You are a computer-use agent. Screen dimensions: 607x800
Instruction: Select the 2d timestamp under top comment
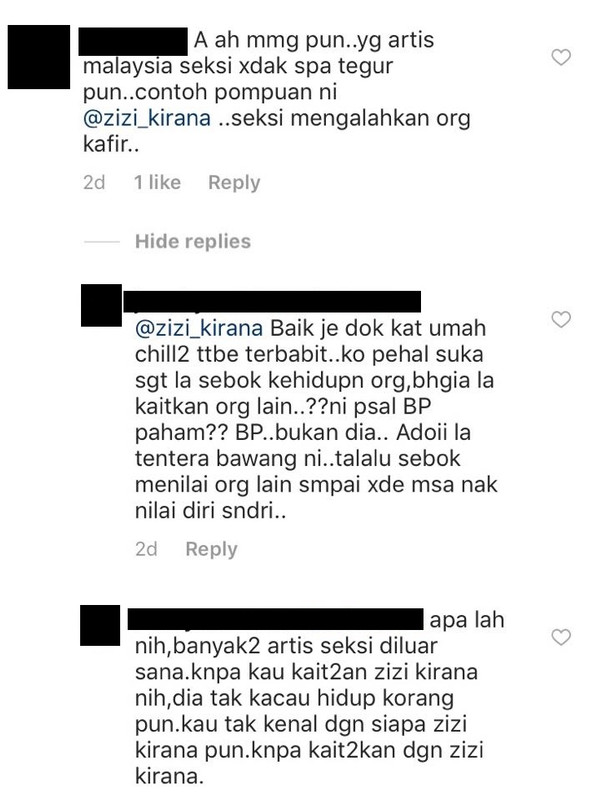tap(94, 183)
